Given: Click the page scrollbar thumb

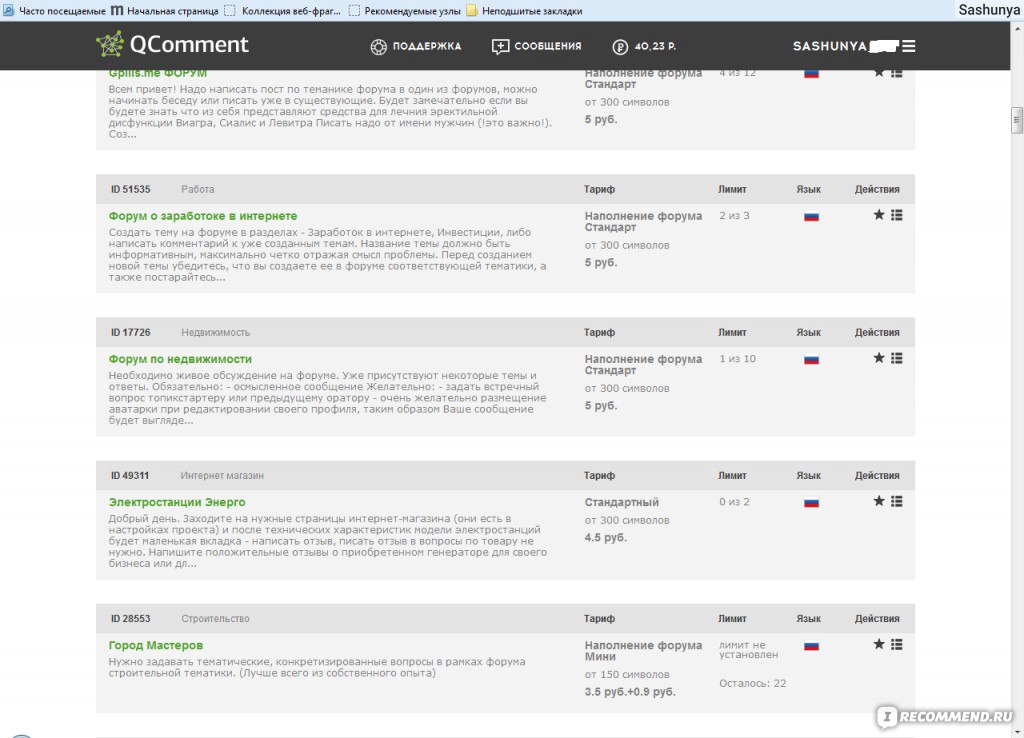Looking at the screenshot, I should tap(1017, 121).
